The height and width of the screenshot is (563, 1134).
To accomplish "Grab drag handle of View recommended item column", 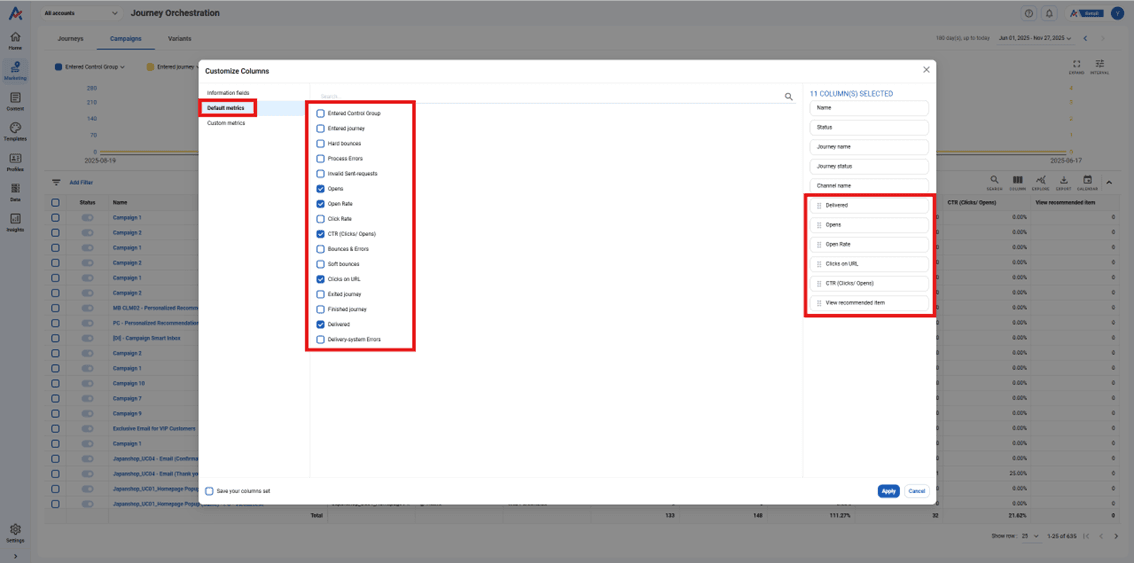I will [819, 303].
